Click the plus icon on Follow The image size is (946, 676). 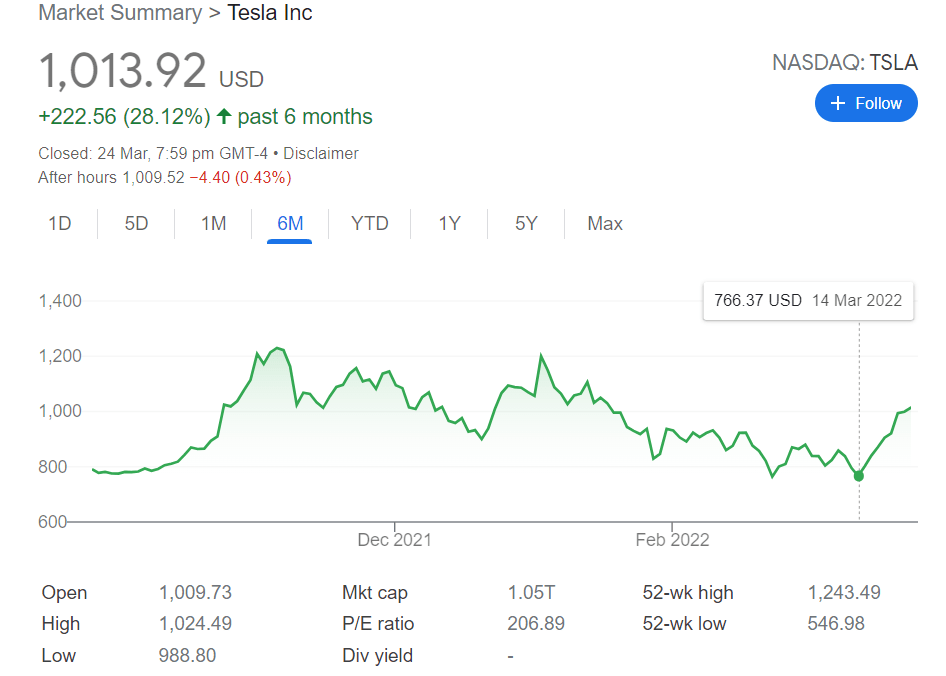839,103
